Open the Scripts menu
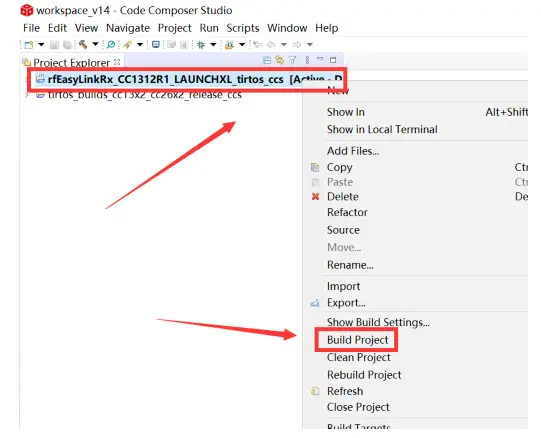This screenshot has width=541, height=438. pos(243,28)
